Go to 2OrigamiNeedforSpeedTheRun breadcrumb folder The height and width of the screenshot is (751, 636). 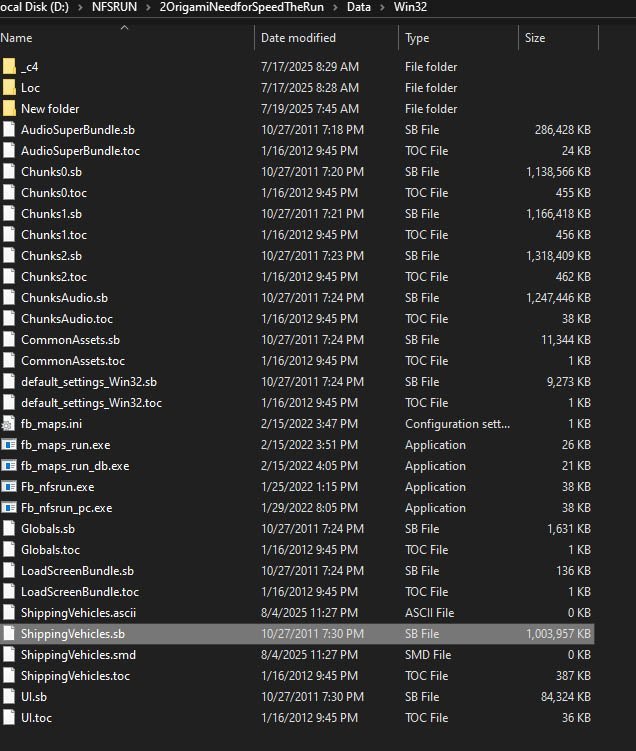pos(242,7)
